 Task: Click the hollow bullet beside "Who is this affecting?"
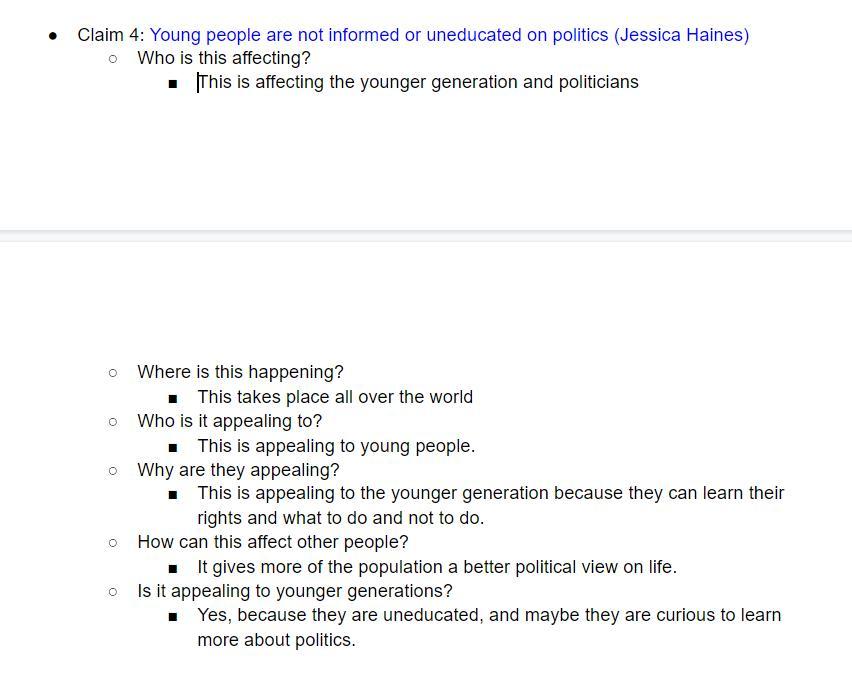[112, 59]
